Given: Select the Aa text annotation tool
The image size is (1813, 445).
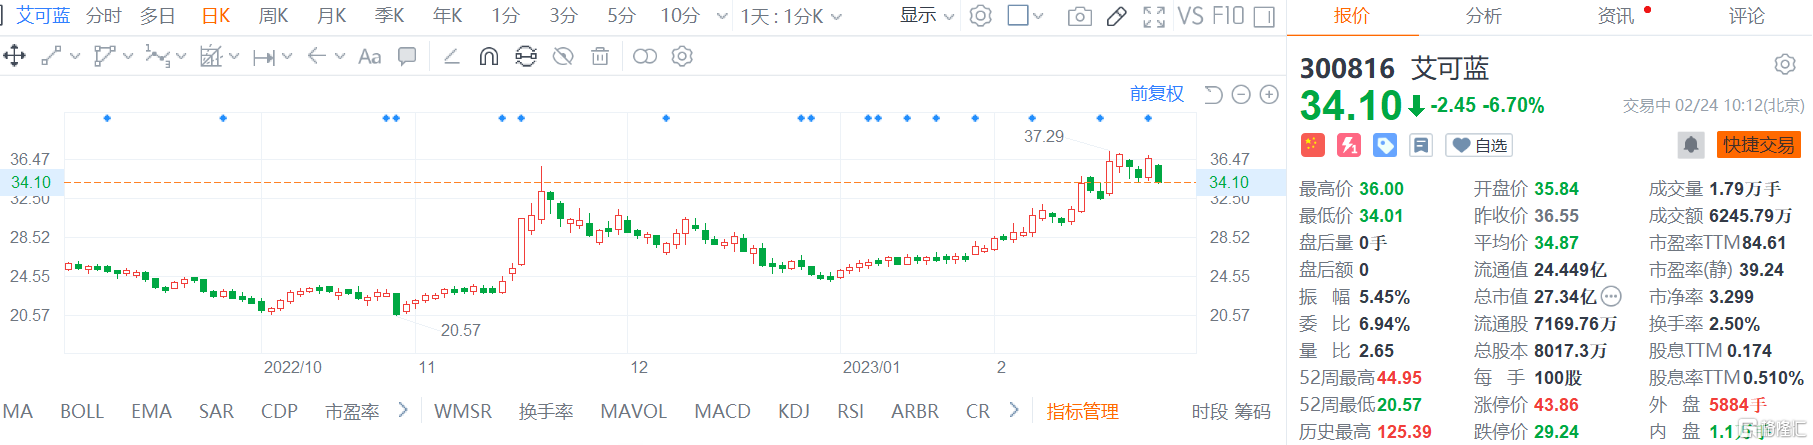Looking at the screenshot, I should 370,57.
